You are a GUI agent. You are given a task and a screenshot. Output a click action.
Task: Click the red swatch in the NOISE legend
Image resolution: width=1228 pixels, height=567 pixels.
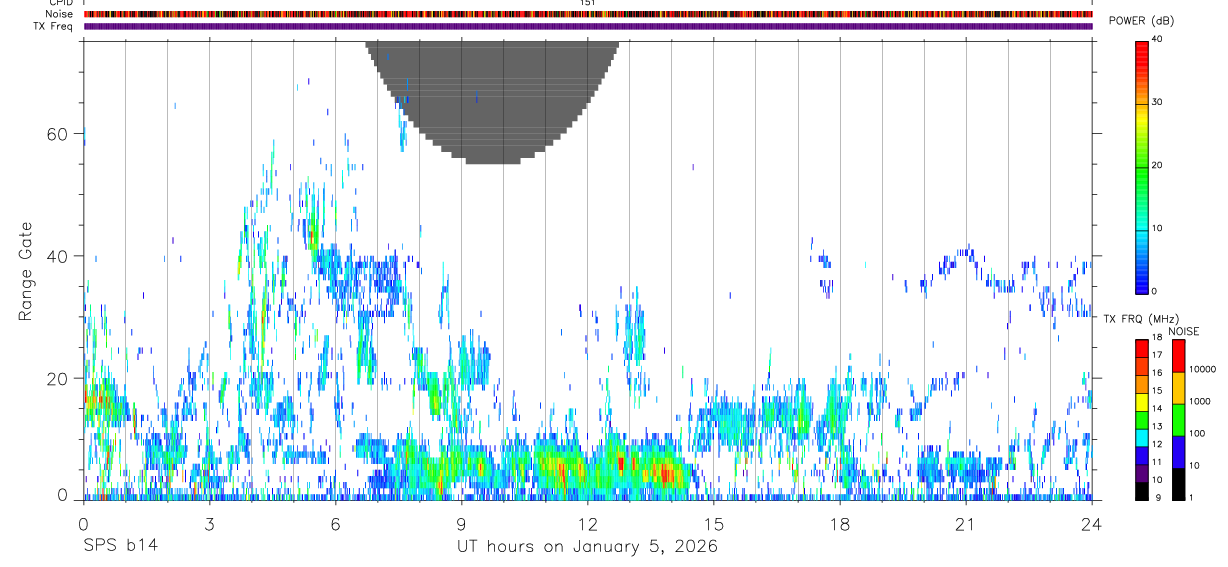point(1178,356)
